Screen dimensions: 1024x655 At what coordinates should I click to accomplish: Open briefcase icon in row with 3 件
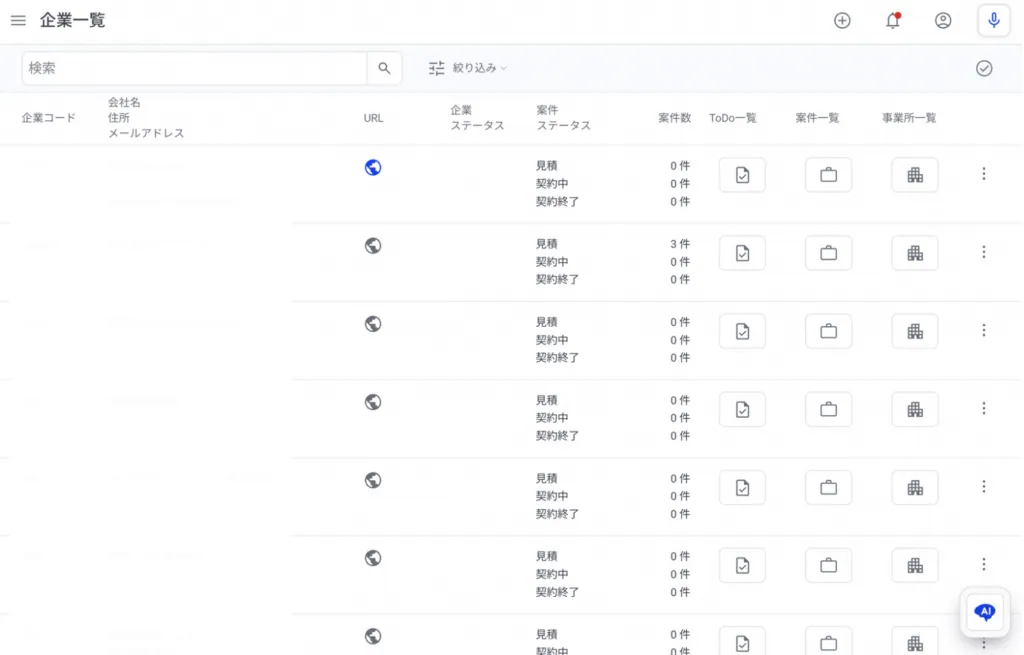point(828,253)
